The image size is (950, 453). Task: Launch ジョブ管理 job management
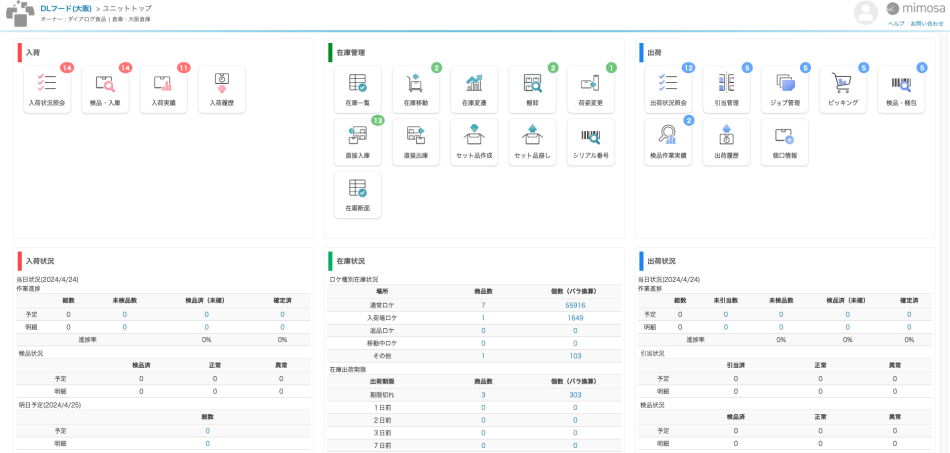pyautogui.click(x=785, y=89)
